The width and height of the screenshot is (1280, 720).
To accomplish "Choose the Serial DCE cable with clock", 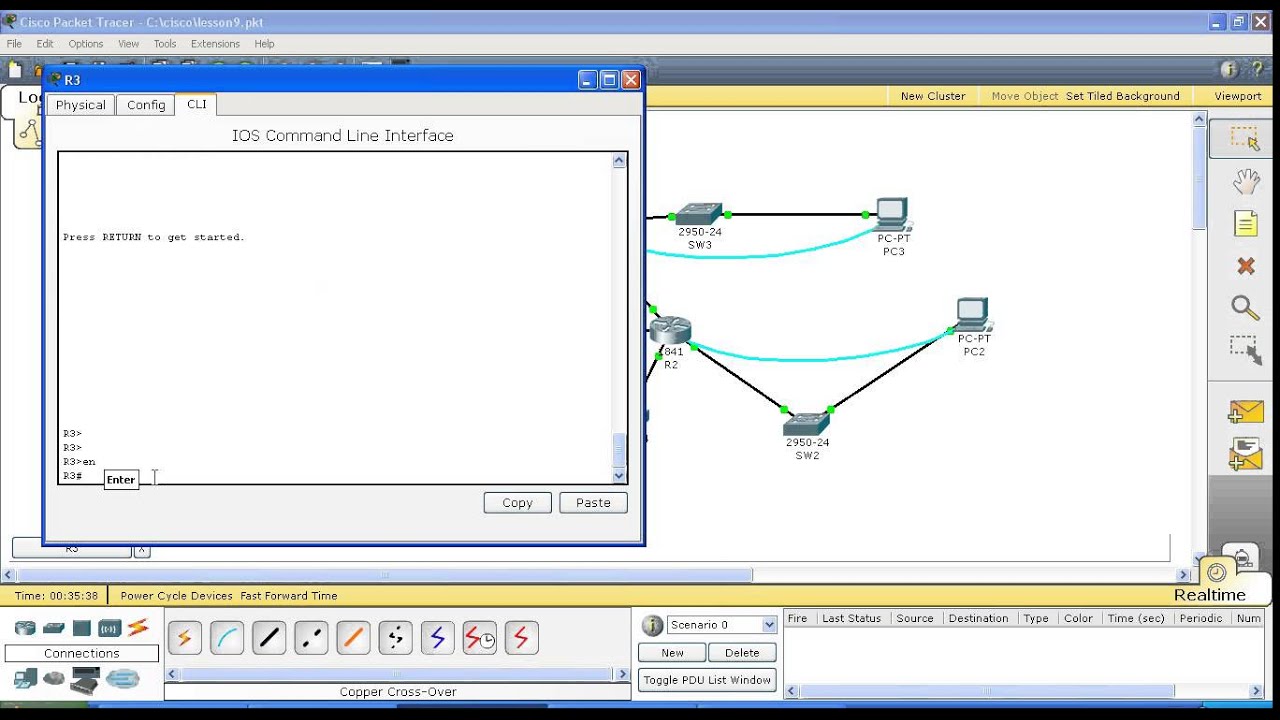I will click(480, 638).
